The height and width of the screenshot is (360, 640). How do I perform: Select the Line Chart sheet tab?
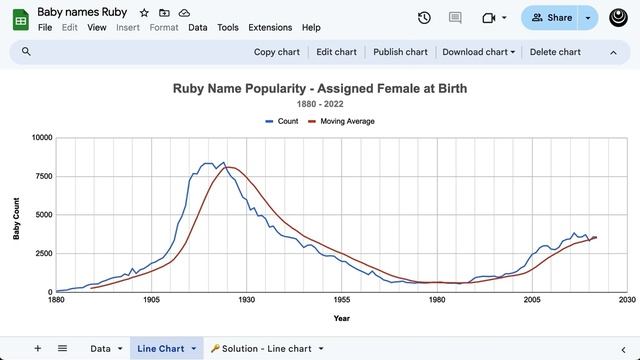point(160,349)
